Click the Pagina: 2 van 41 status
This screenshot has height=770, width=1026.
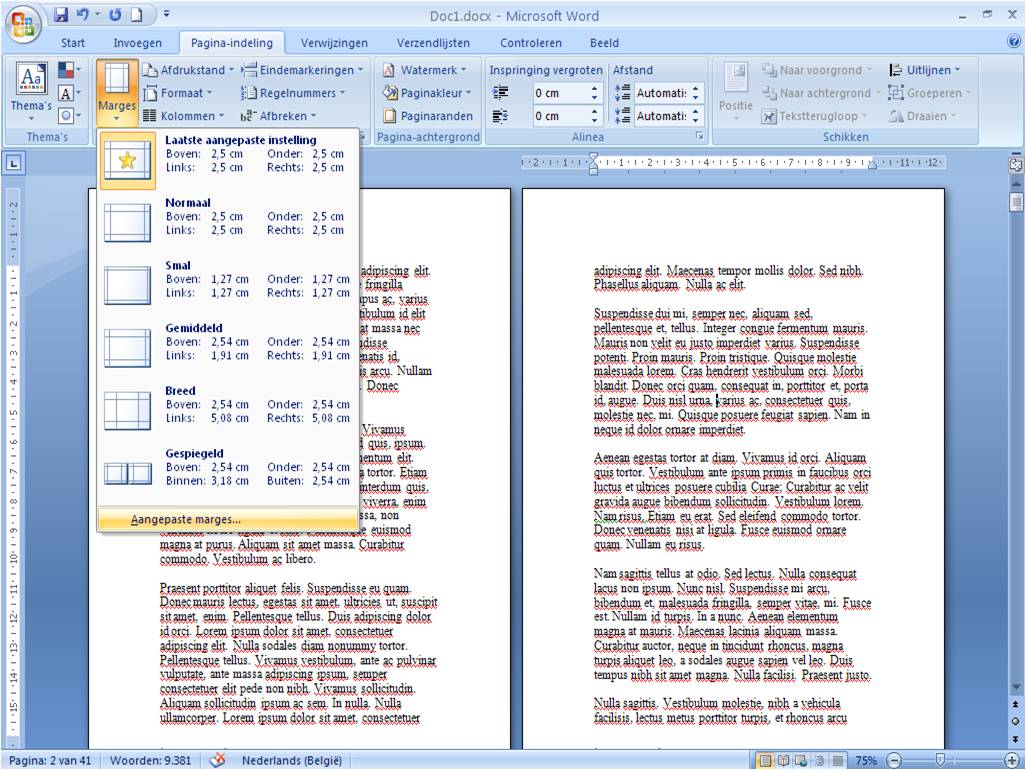[x=50, y=760]
